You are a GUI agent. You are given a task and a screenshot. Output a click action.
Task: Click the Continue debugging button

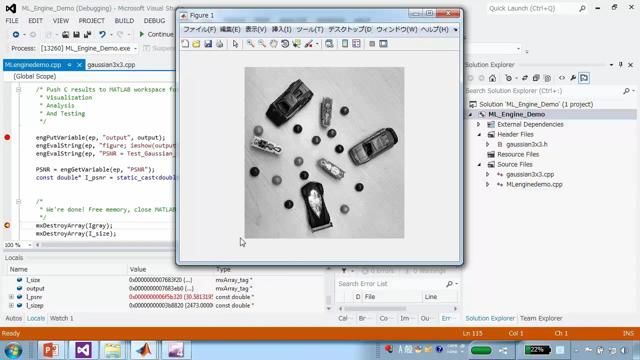coord(156,34)
